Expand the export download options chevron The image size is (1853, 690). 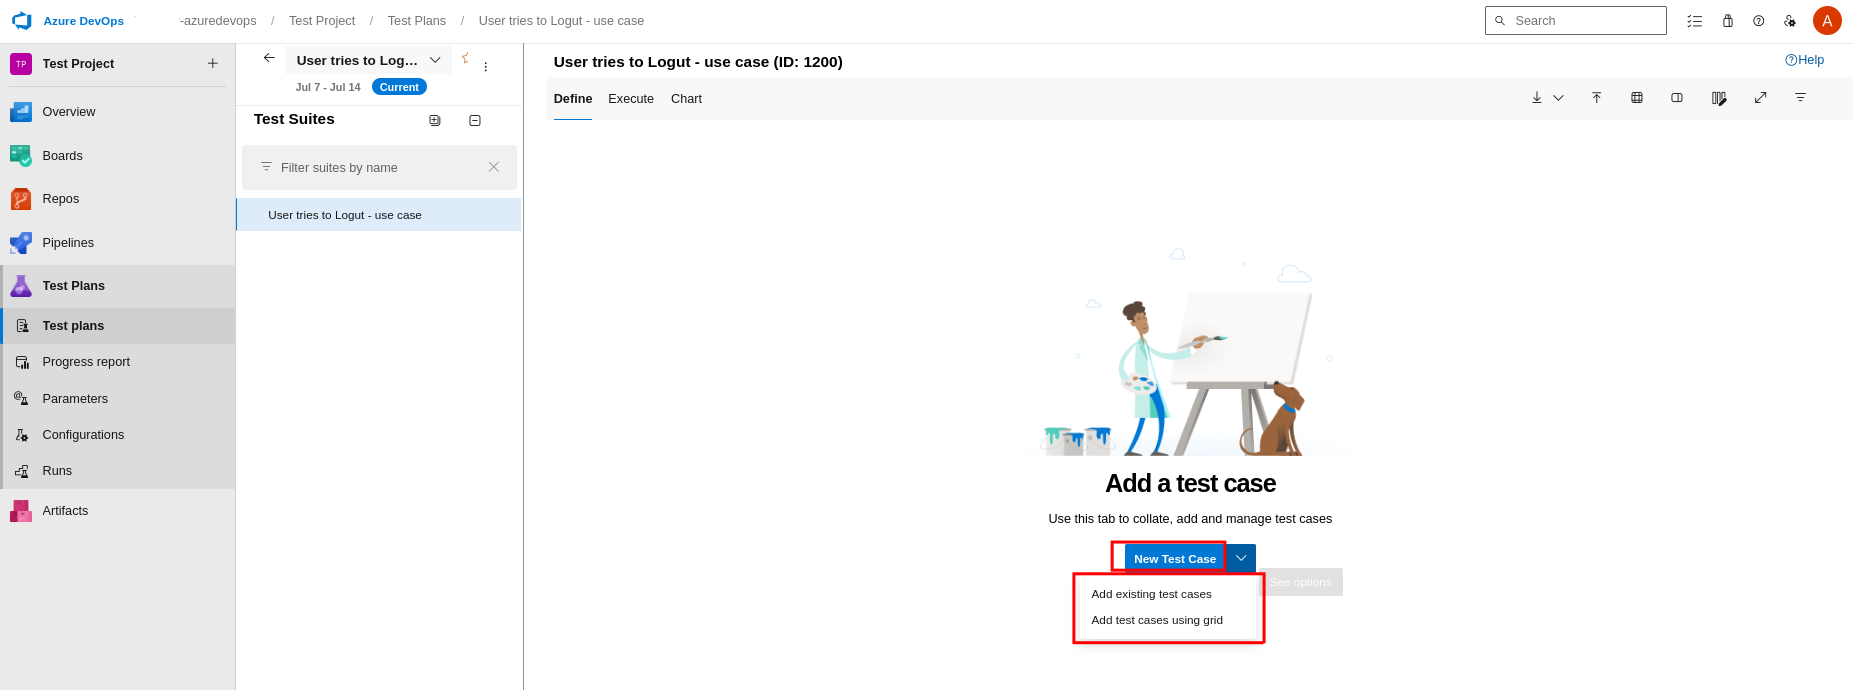coord(1558,98)
